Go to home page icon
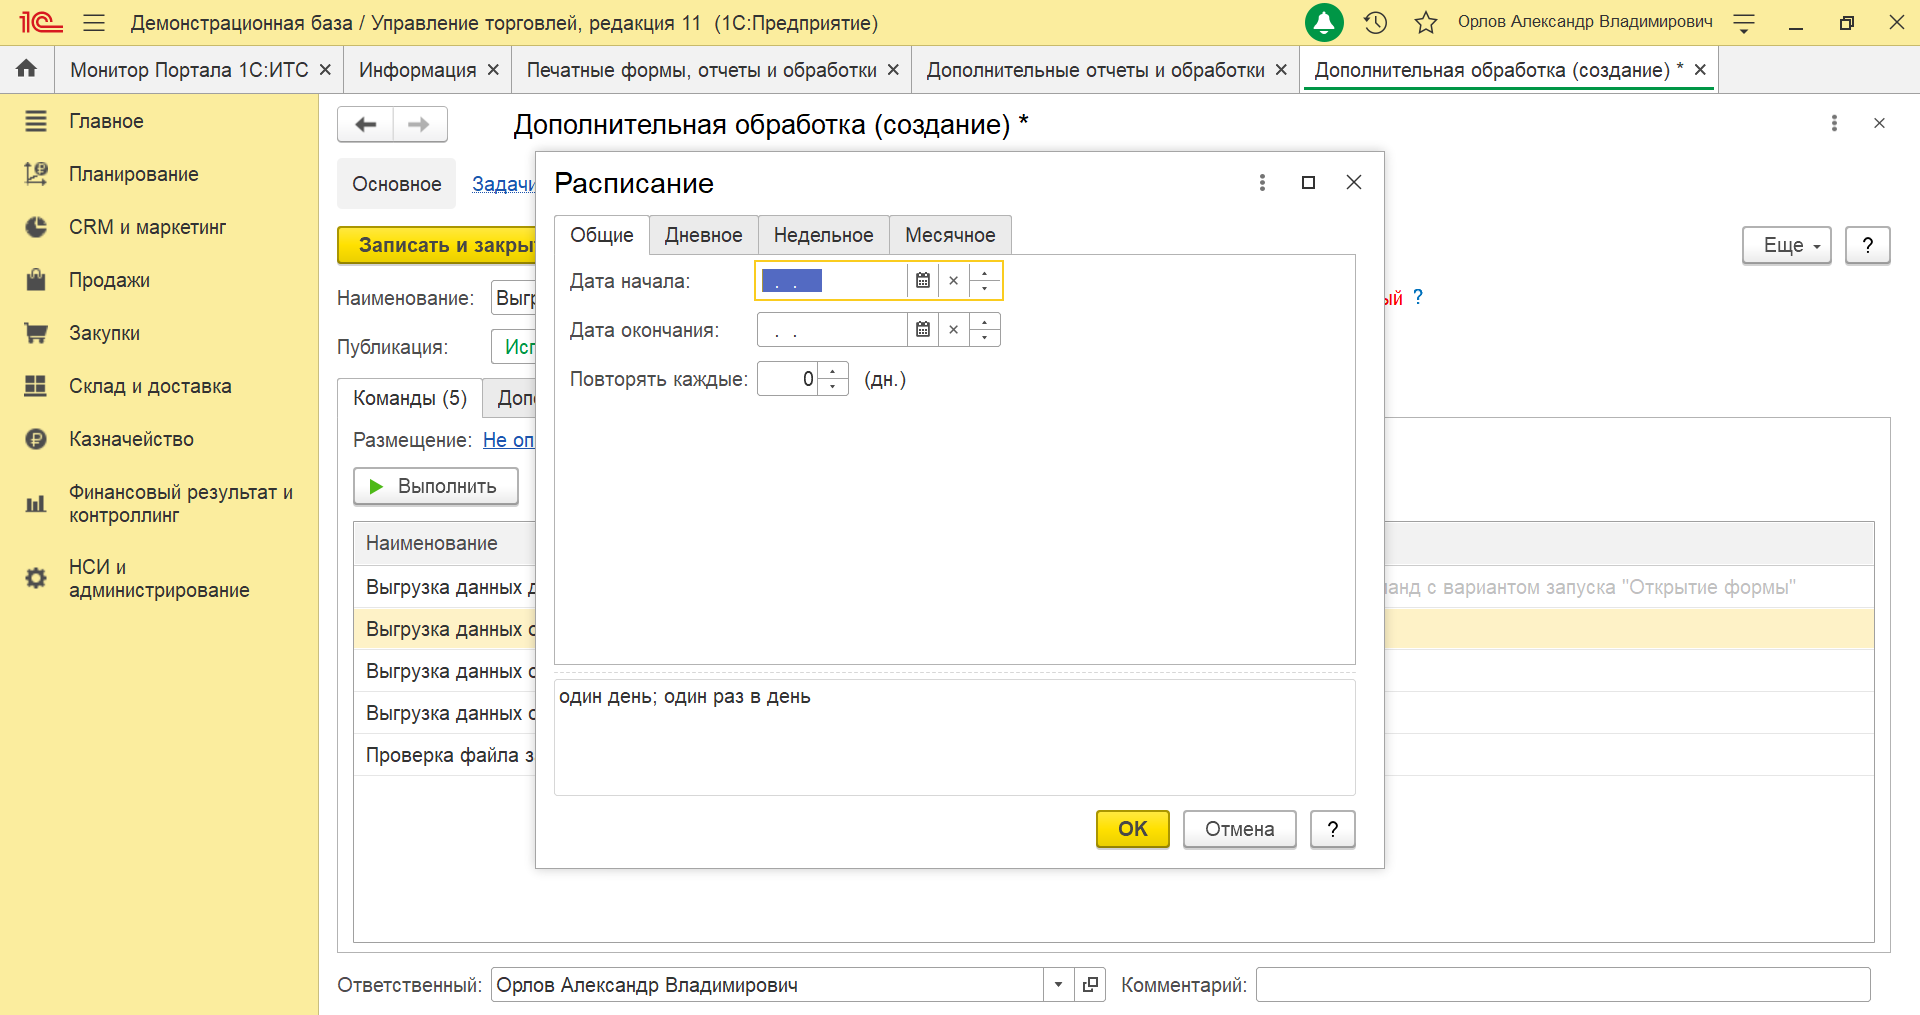 coord(27,69)
